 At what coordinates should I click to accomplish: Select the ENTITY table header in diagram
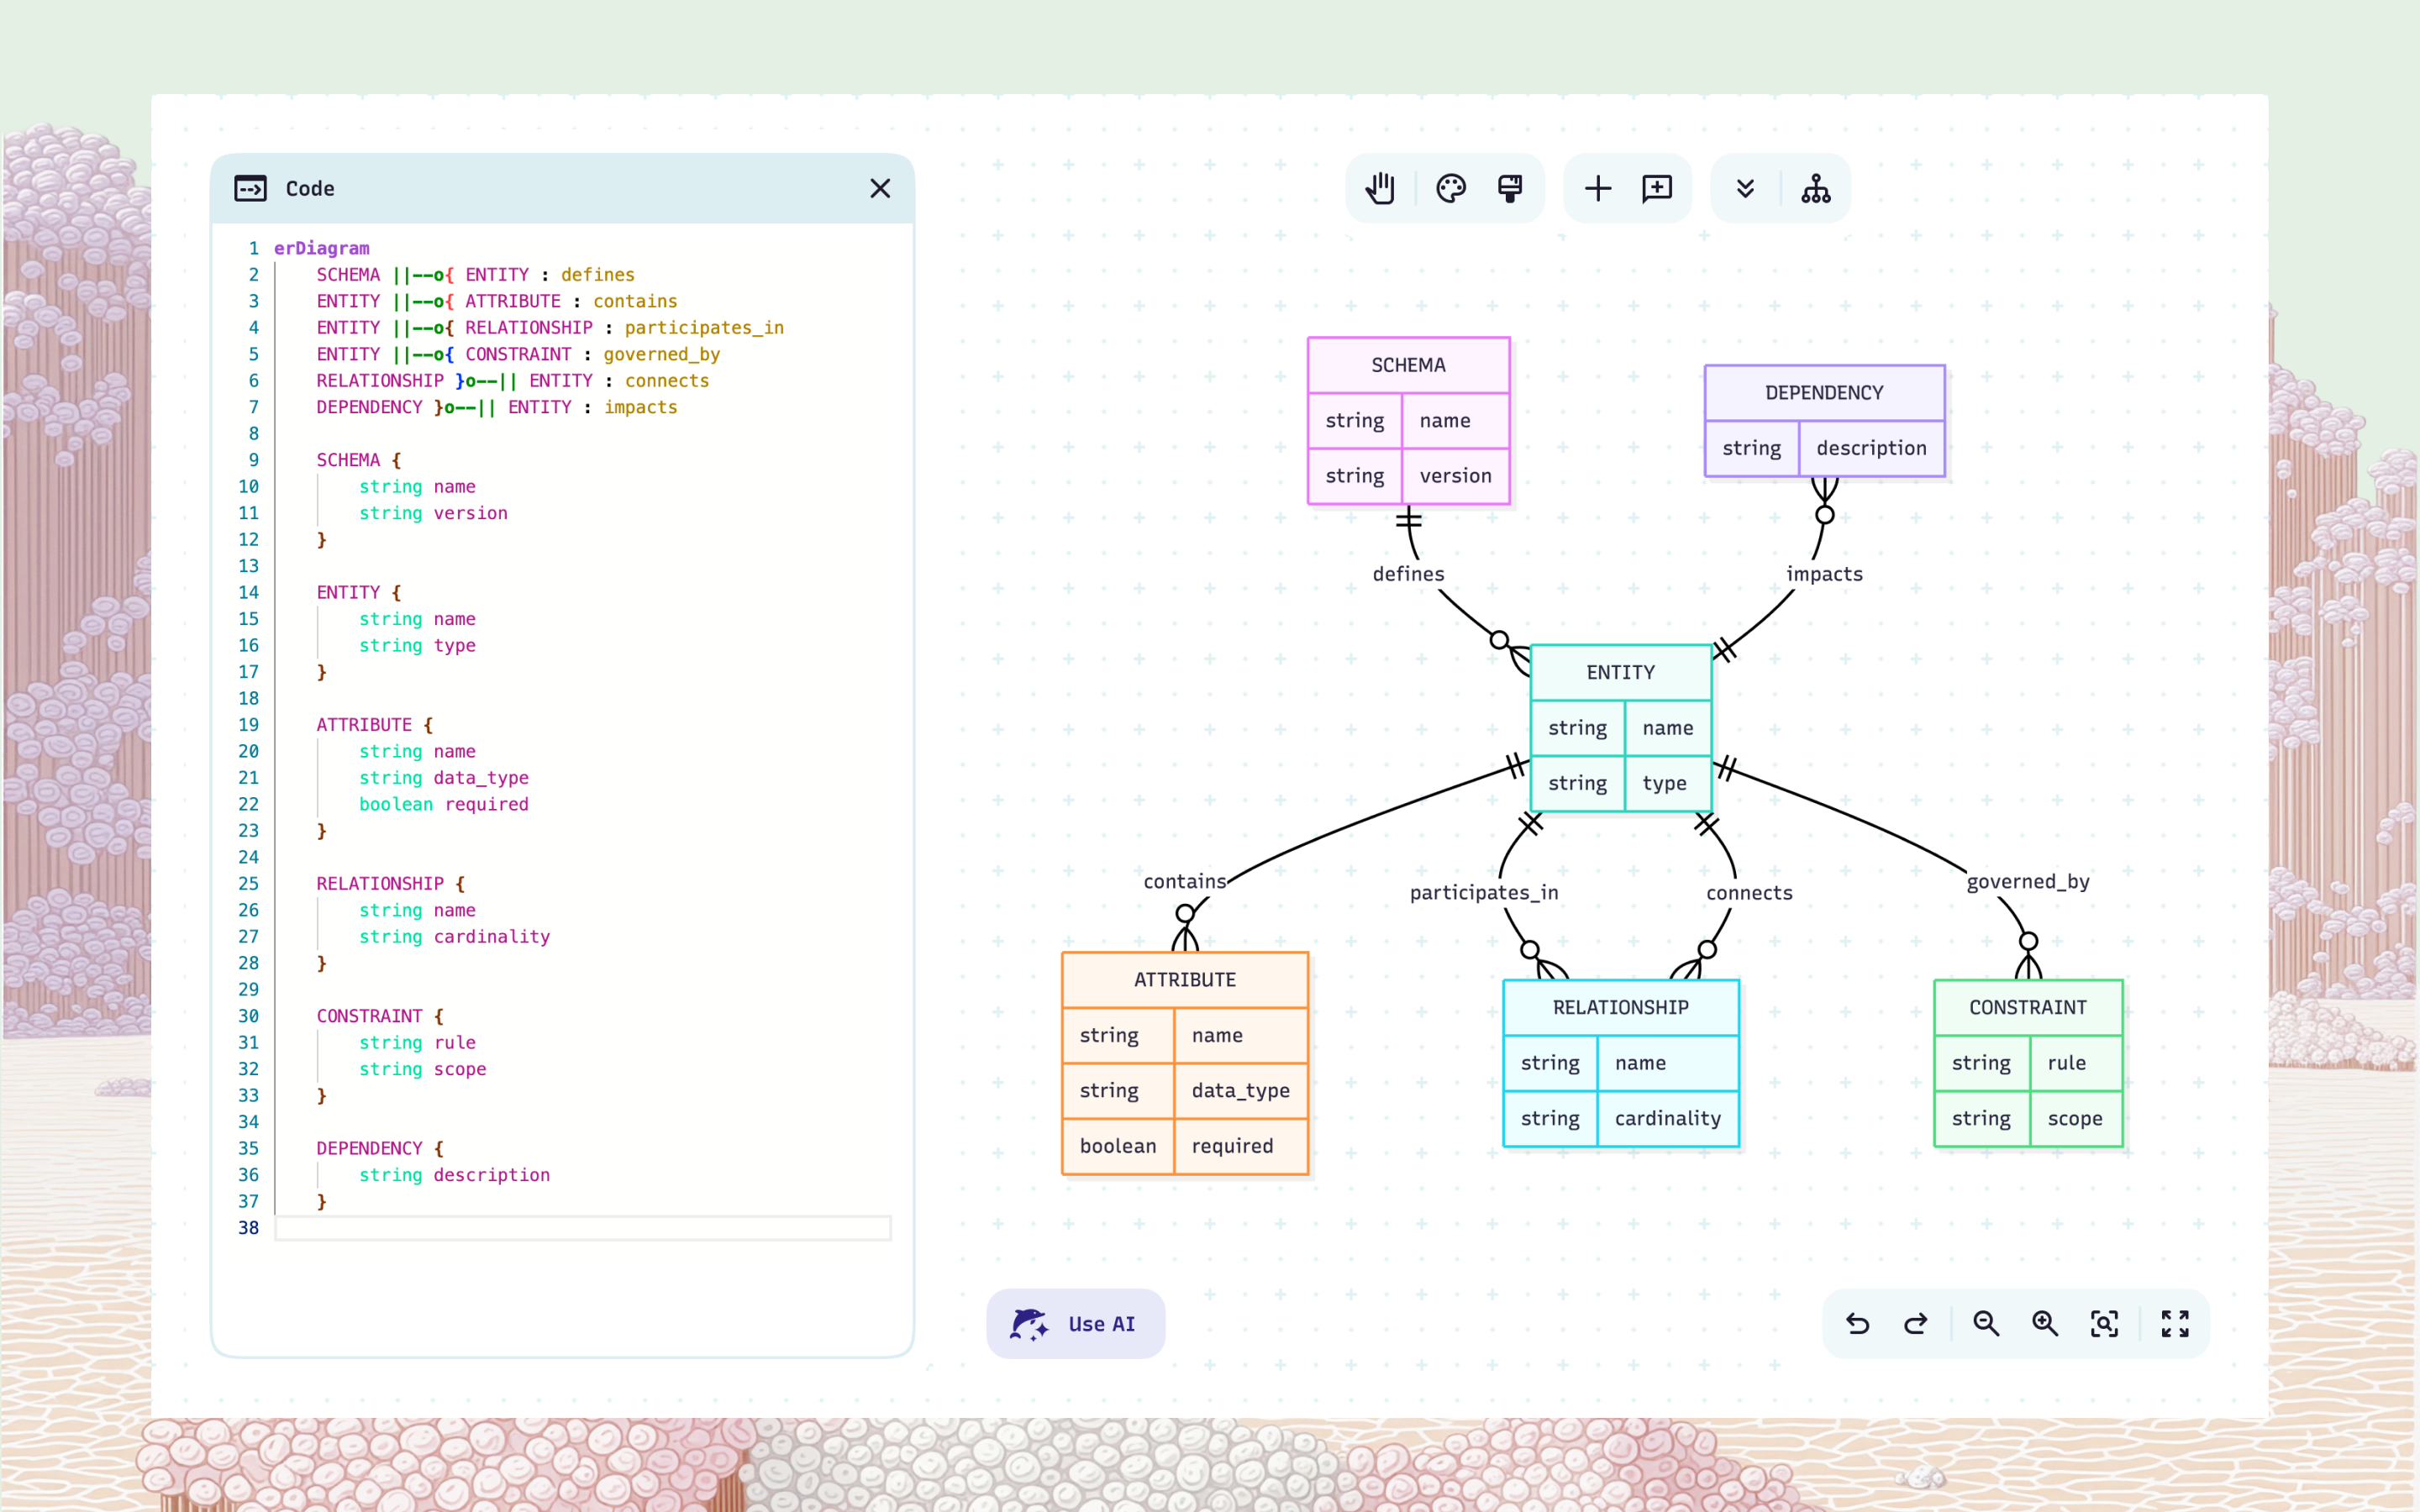click(x=1620, y=673)
